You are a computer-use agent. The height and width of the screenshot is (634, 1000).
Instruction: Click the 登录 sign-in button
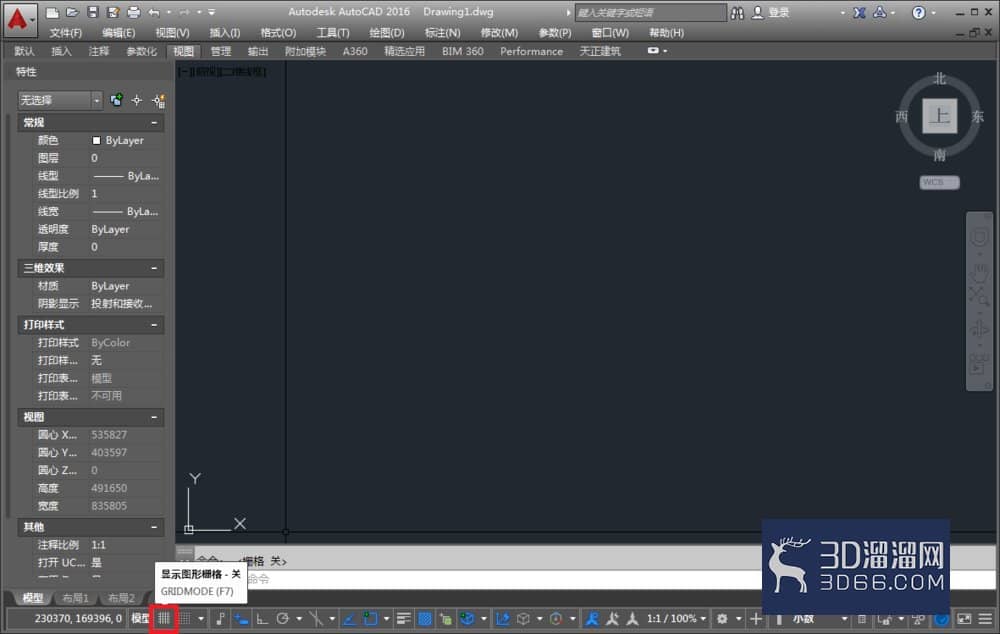tap(771, 13)
